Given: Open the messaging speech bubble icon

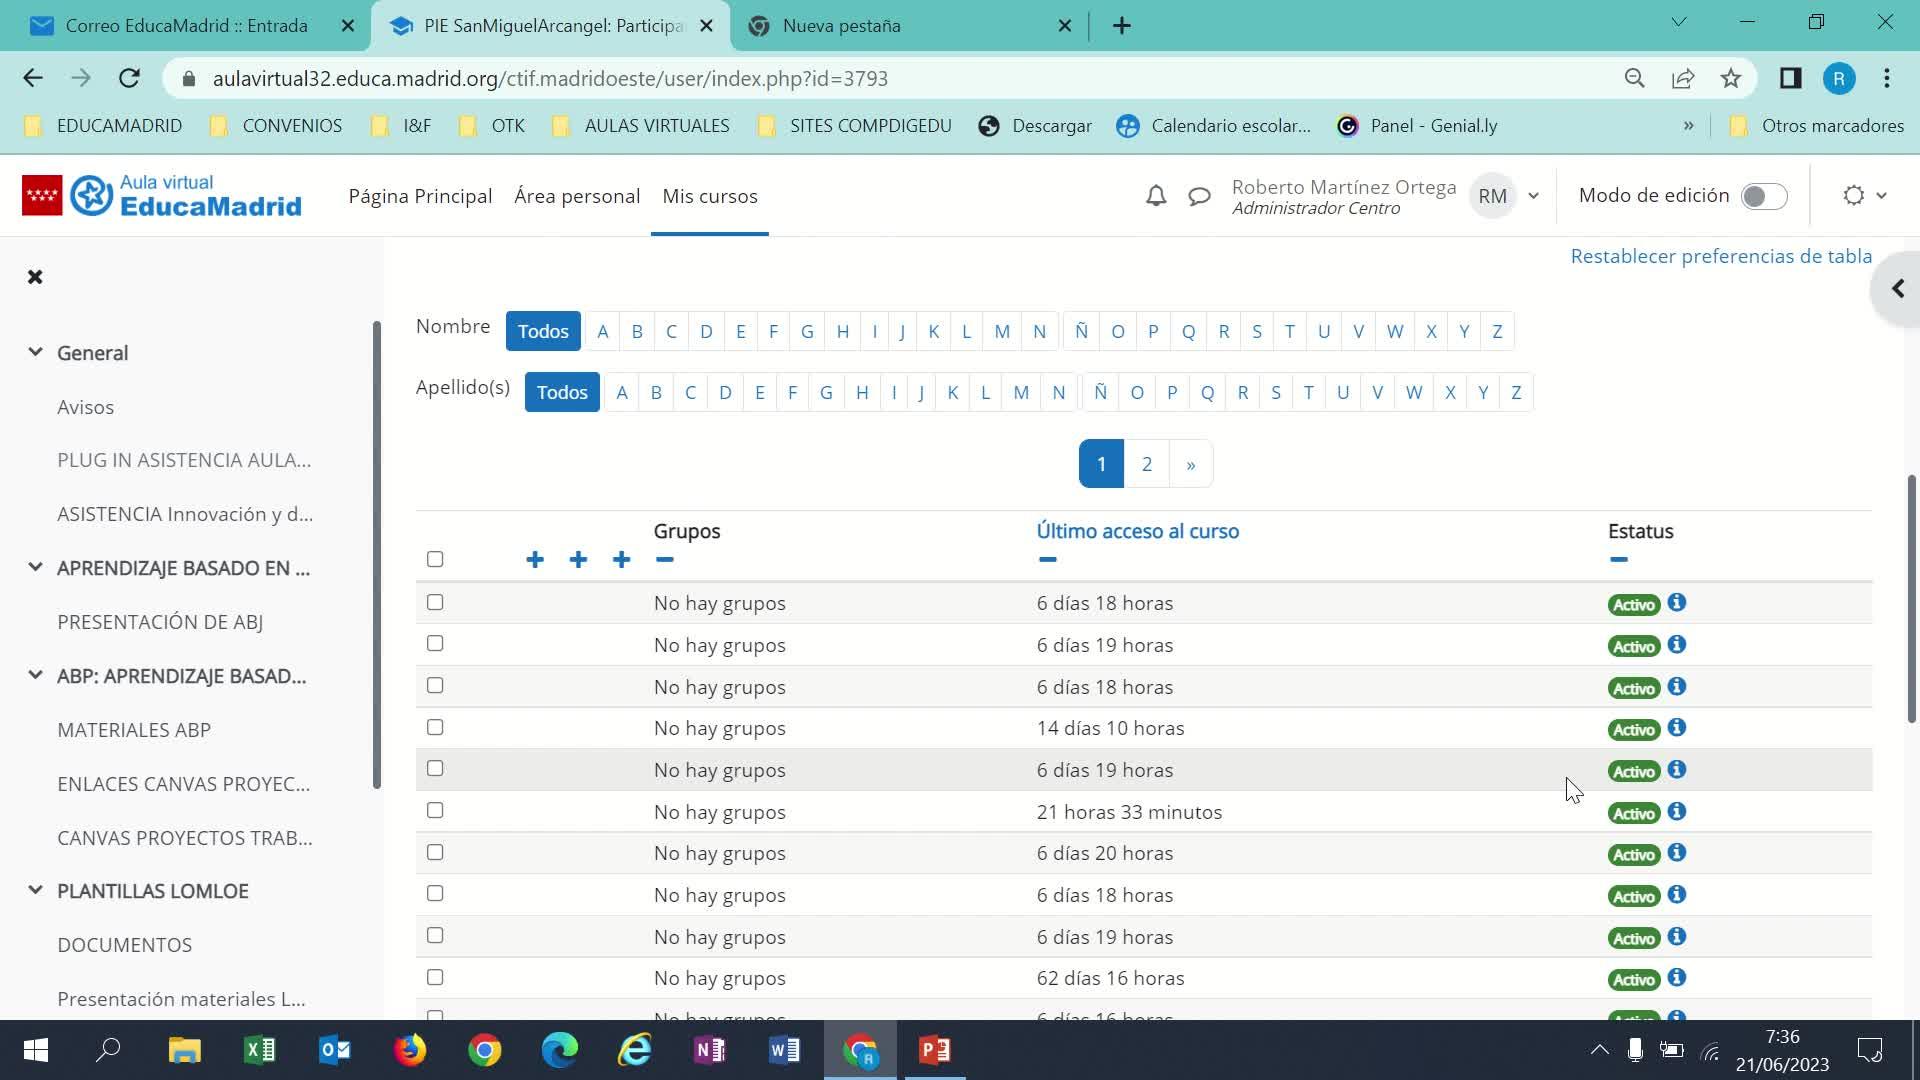Looking at the screenshot, I should click(1199, 196).
